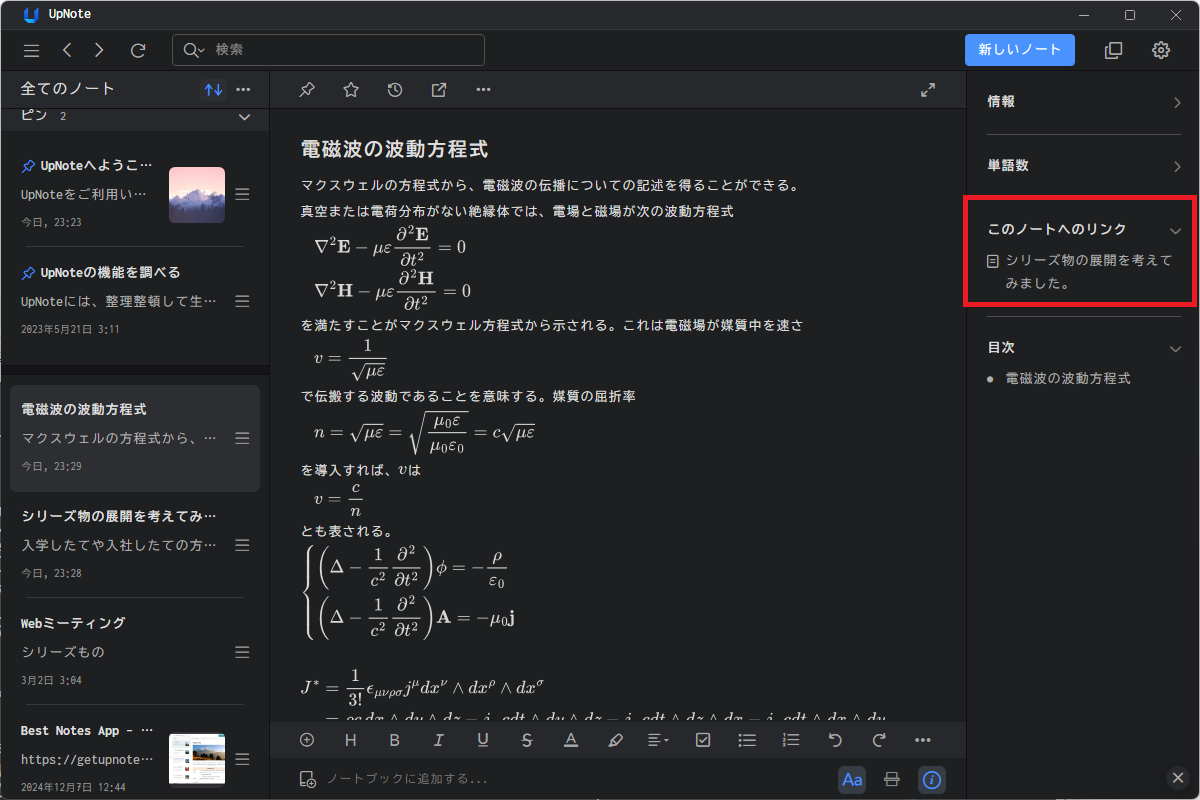The width and height of the screenshot is (1200, 800).
Task: Collapse the ピン section in the sidebar
Action: coord(243,117)
